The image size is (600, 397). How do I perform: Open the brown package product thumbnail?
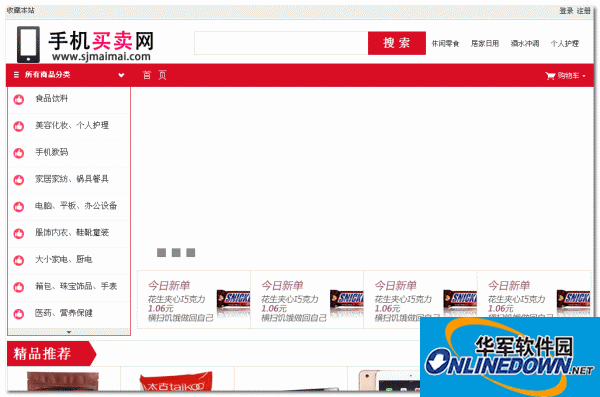pyautogui.click(x=62, y=381)
